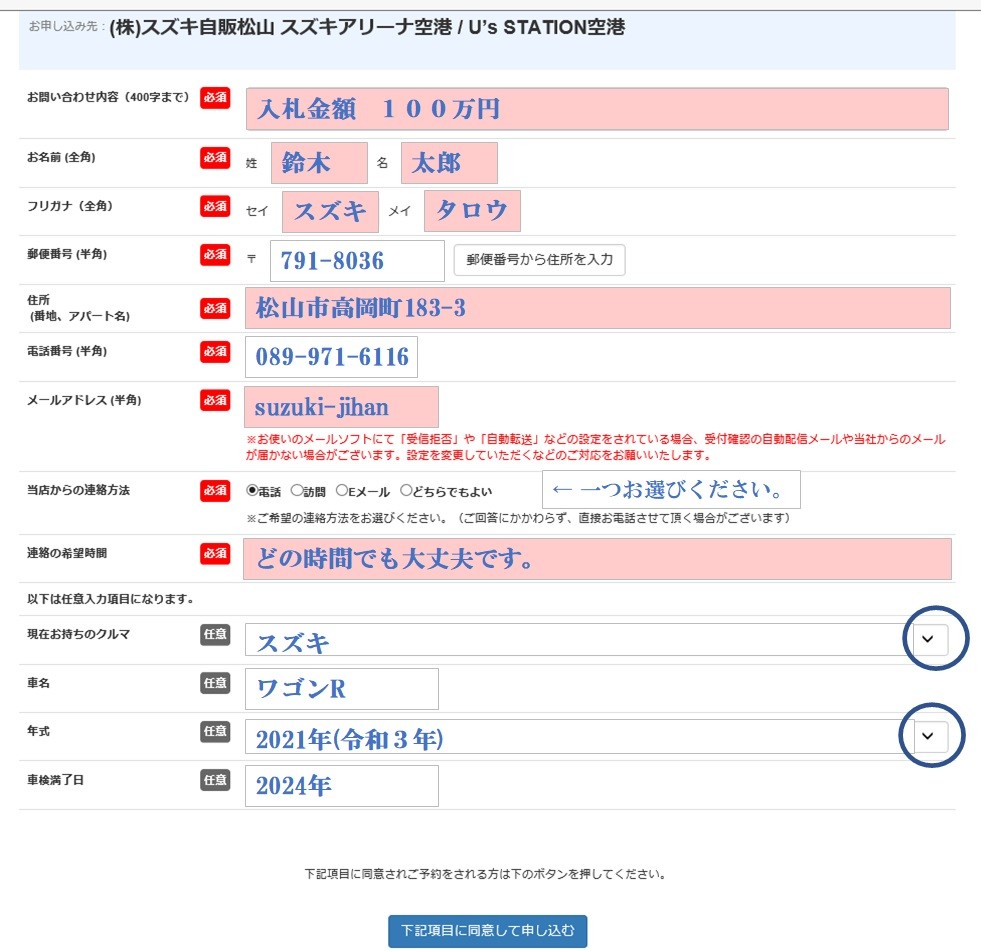This screenshot has height=951, width=981.
Task: Click the メールアドレス input field
Action: [x=341, y=407]
